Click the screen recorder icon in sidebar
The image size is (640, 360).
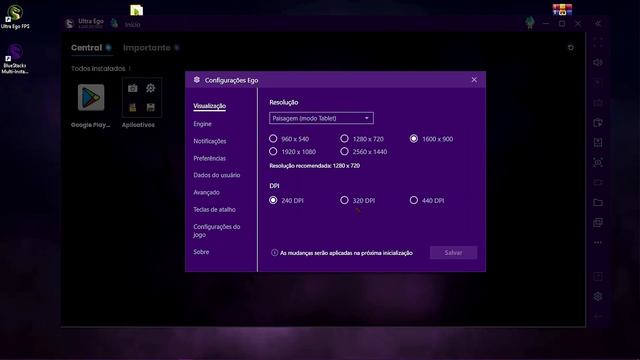click(598, 182)
